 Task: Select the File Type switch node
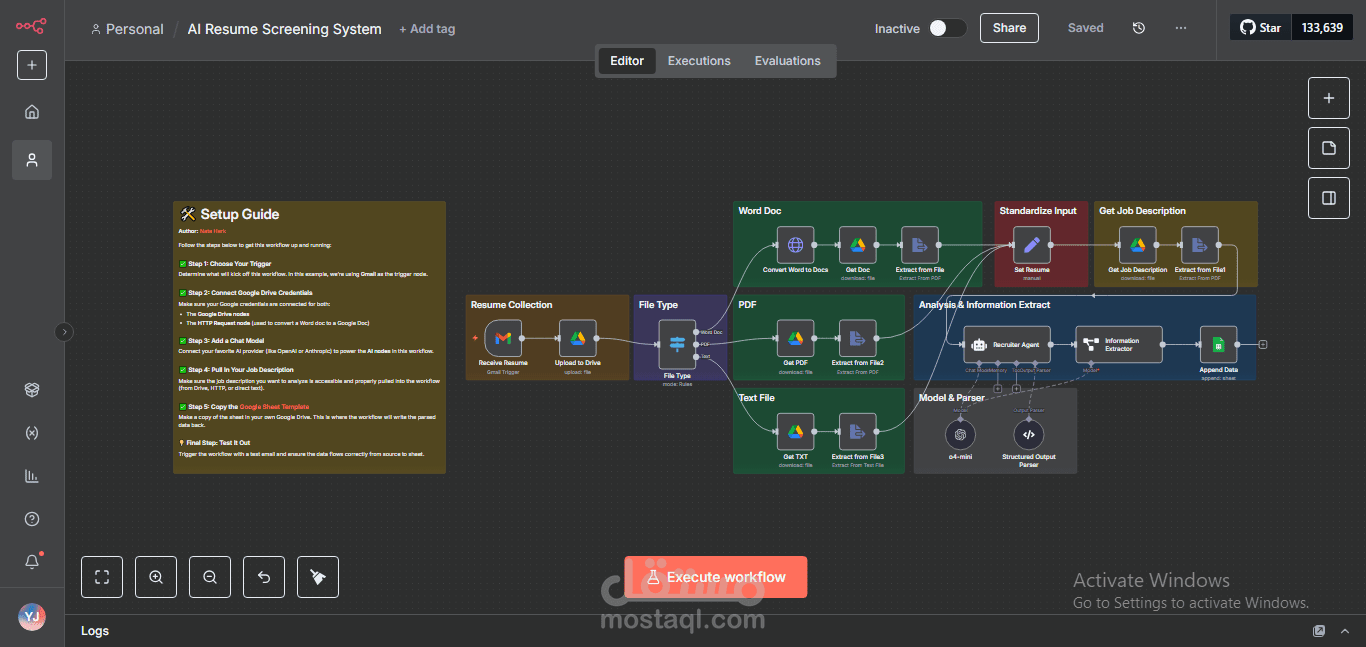point(677,344)
